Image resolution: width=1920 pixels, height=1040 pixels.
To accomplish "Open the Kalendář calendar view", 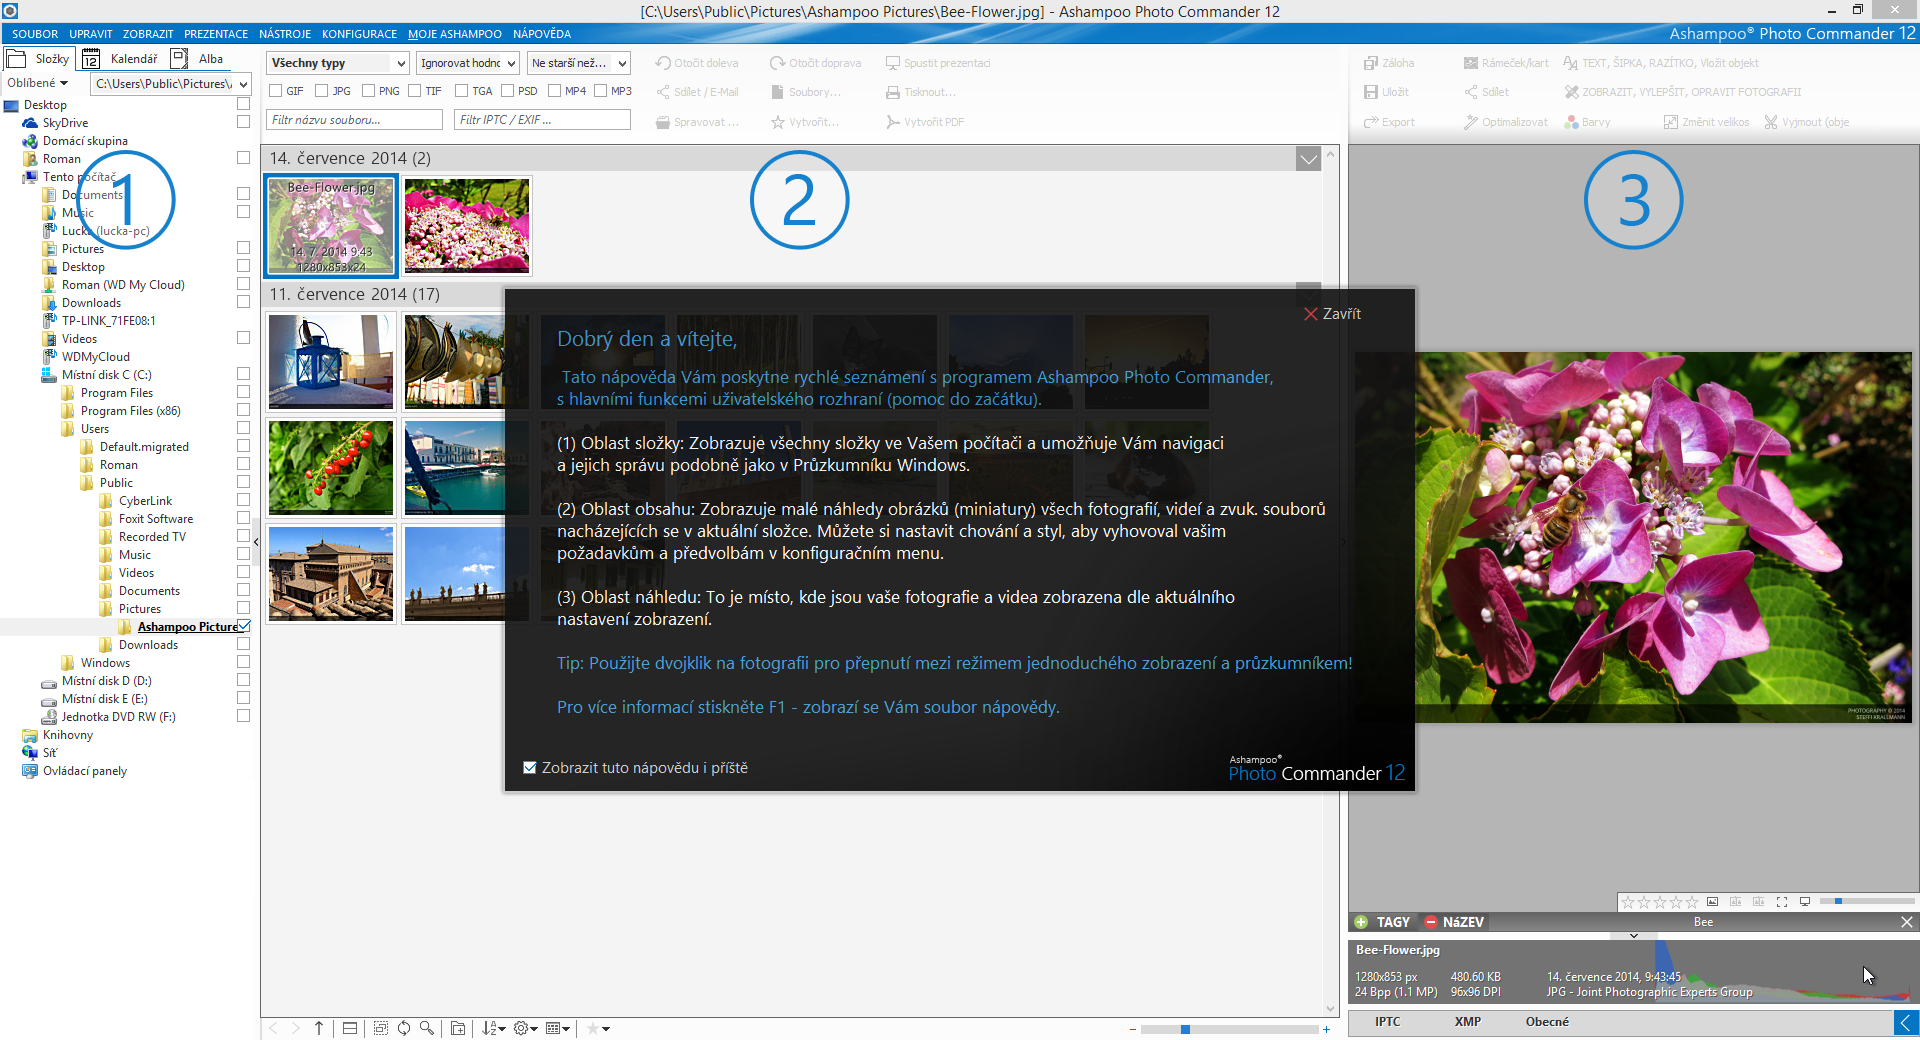I will pos(120,58).
